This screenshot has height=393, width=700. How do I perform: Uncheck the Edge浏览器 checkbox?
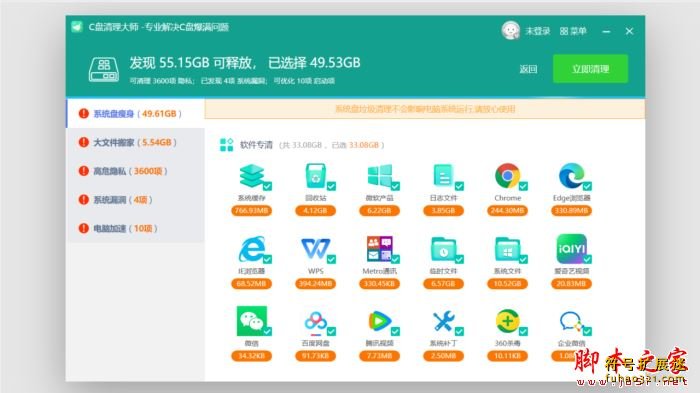587,186
